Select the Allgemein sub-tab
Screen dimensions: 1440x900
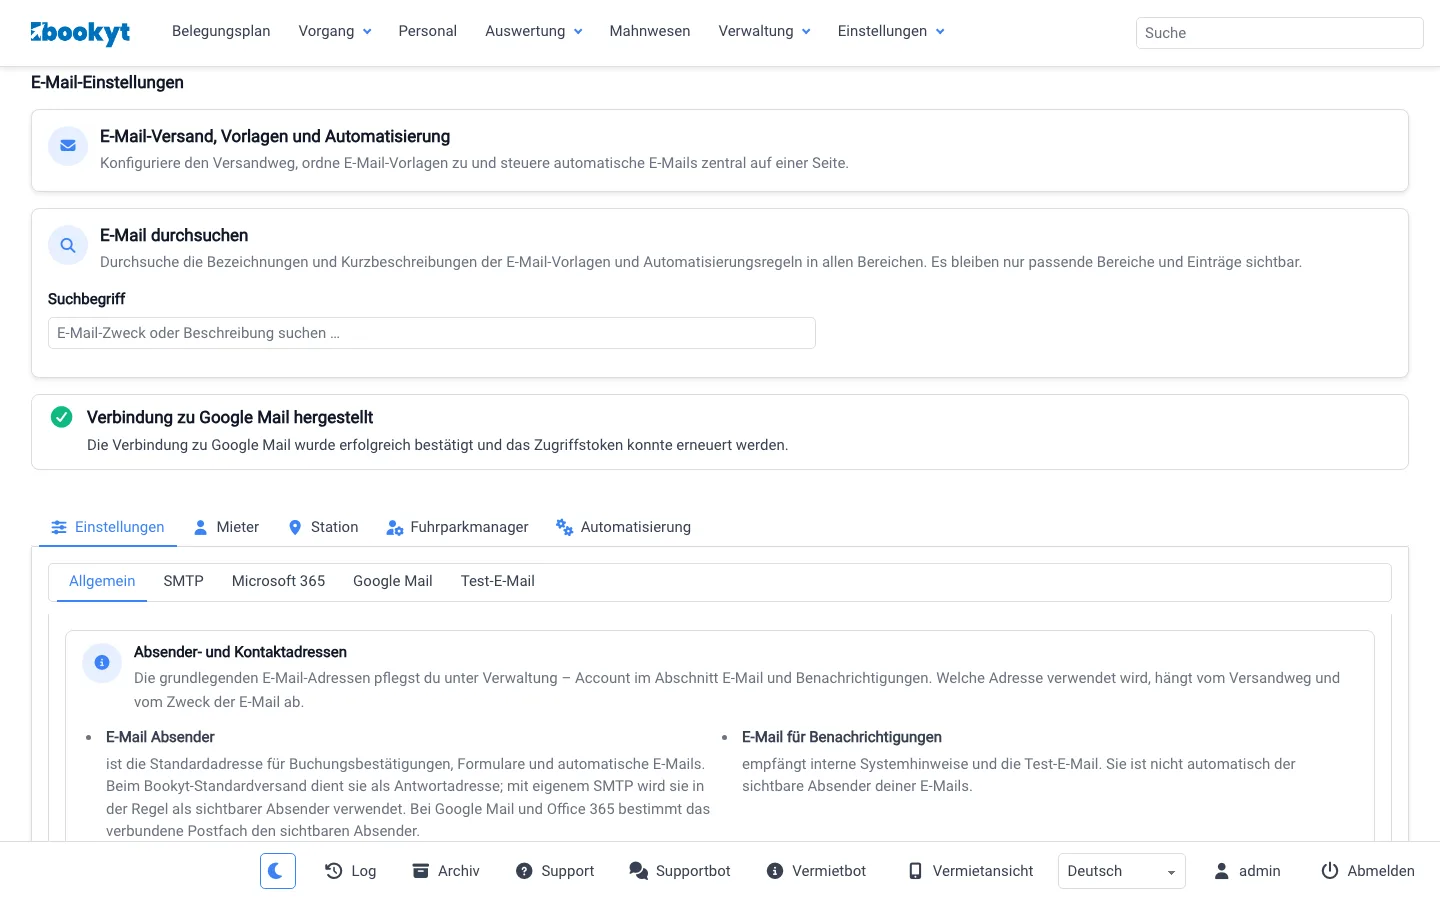(x=102, y=581)
